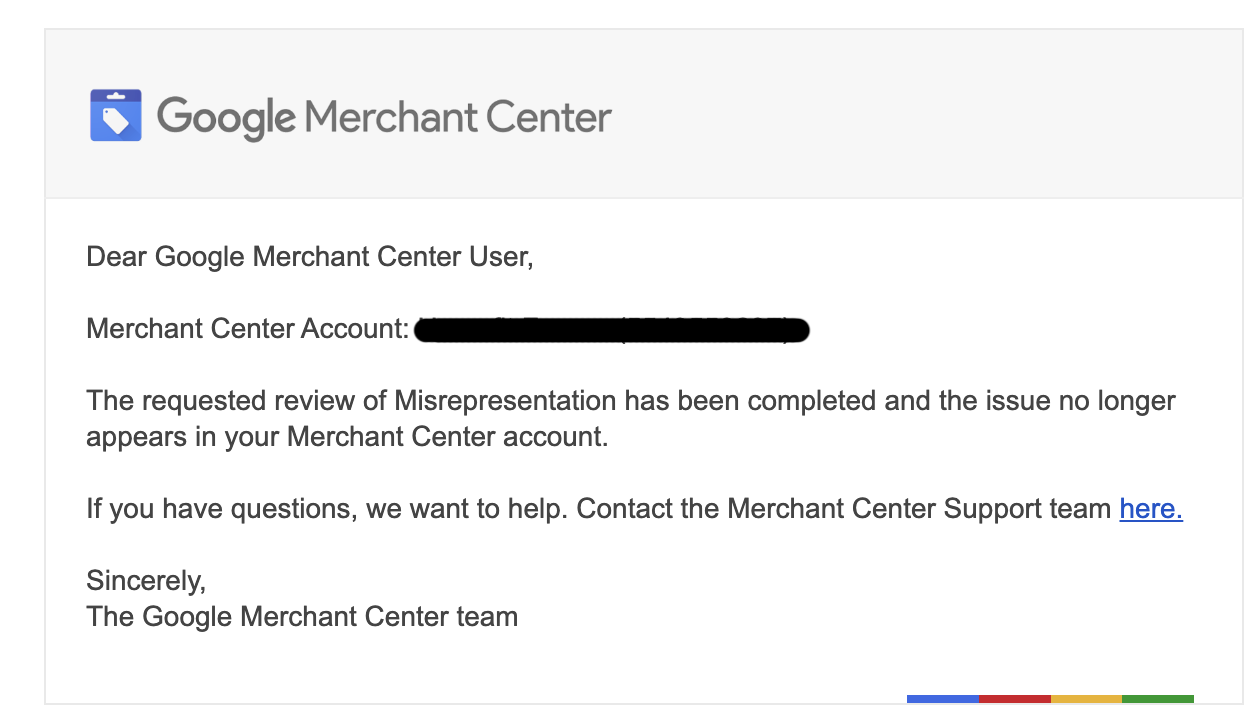
Task: Open the Support team "here." link
Action: point(1151,509)
